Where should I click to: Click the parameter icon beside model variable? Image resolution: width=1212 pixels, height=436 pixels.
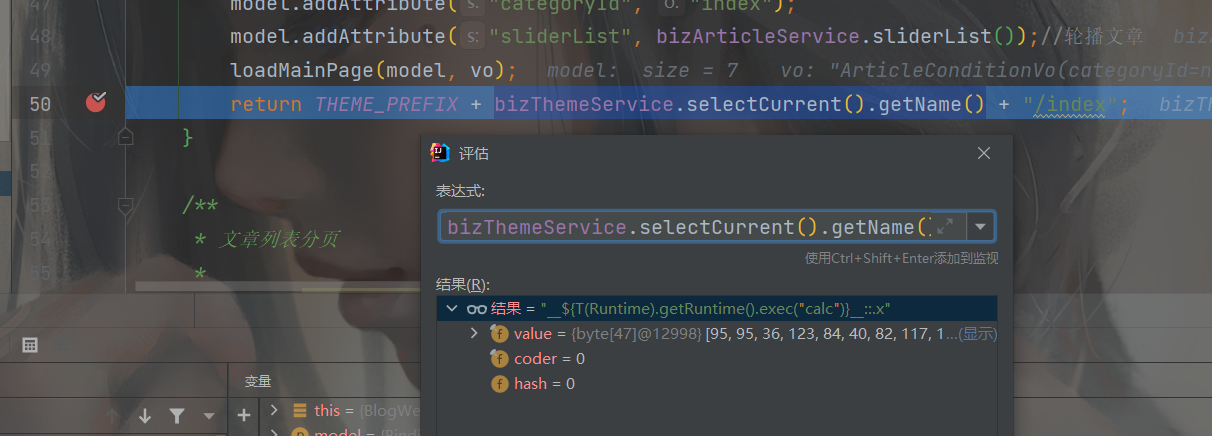pyautogui.click(x=299, y=432)
